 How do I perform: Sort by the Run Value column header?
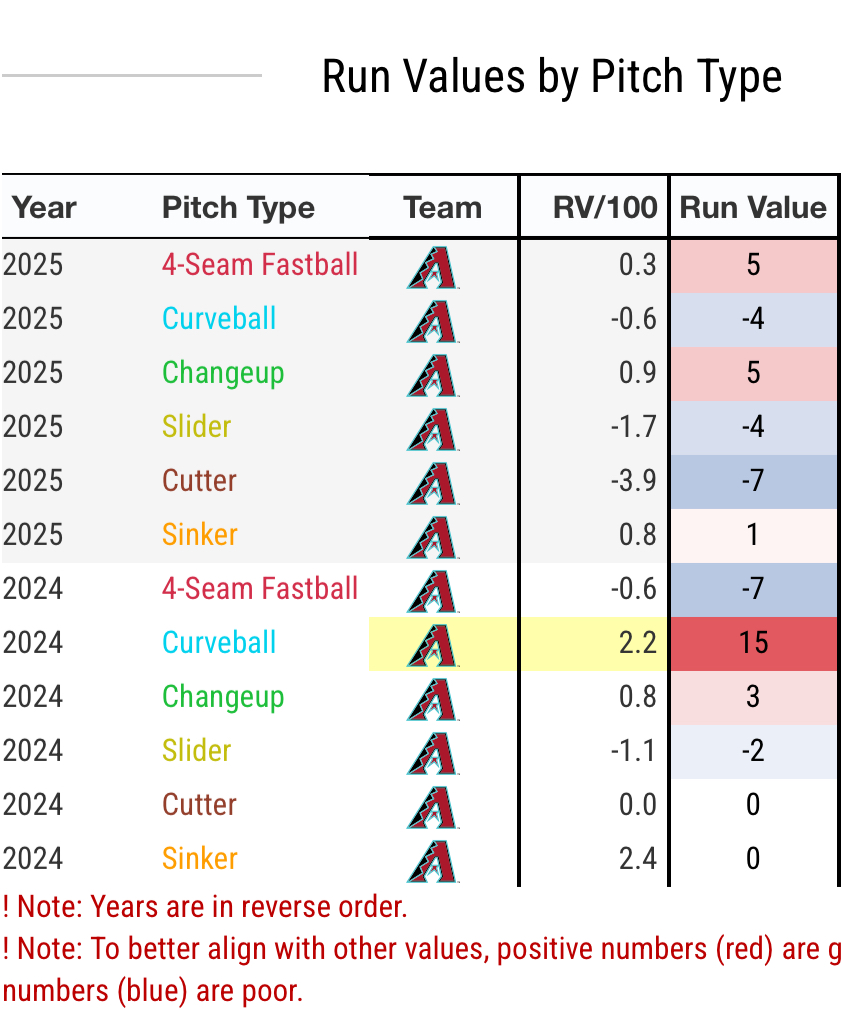(753, 208)
